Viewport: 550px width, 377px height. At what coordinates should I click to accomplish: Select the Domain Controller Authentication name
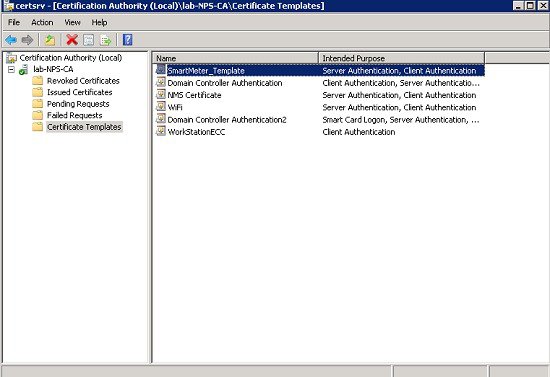[x=225, y=83]
